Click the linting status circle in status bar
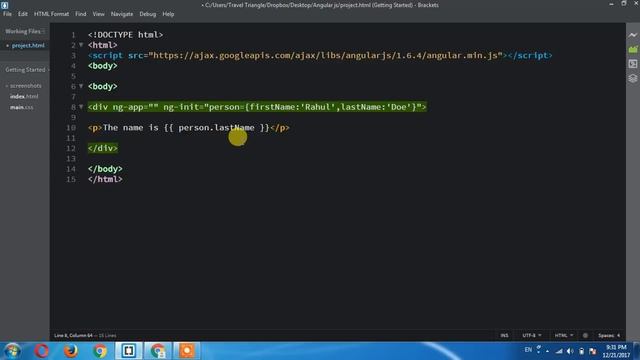 tap(585, 336)
